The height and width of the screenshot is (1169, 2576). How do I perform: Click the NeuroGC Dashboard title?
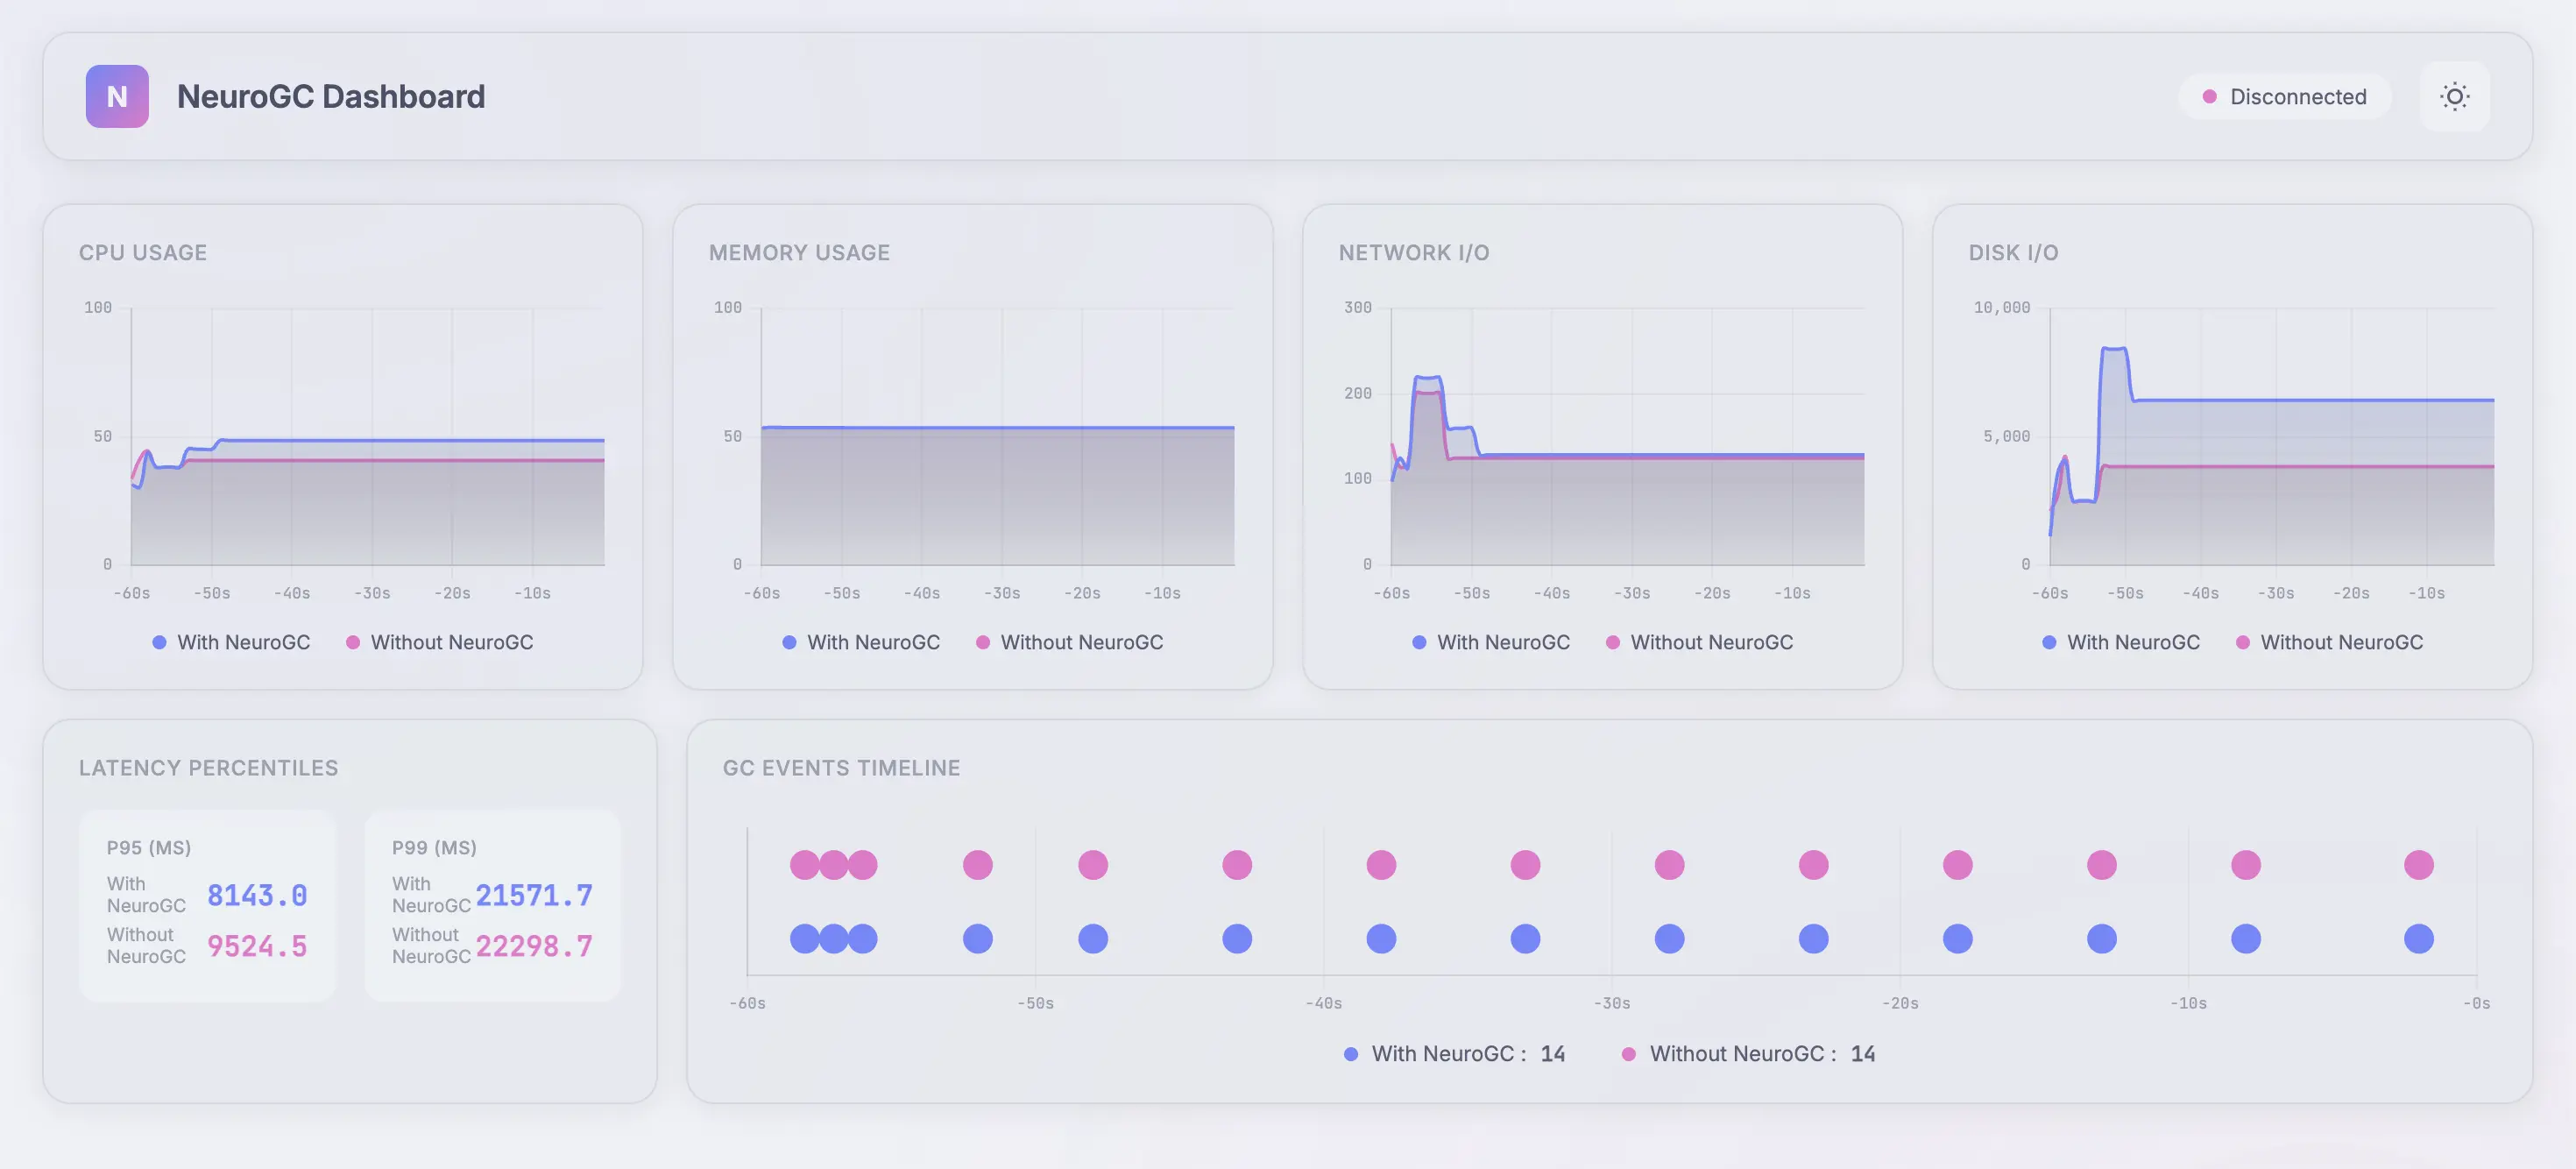coord(330,96)
